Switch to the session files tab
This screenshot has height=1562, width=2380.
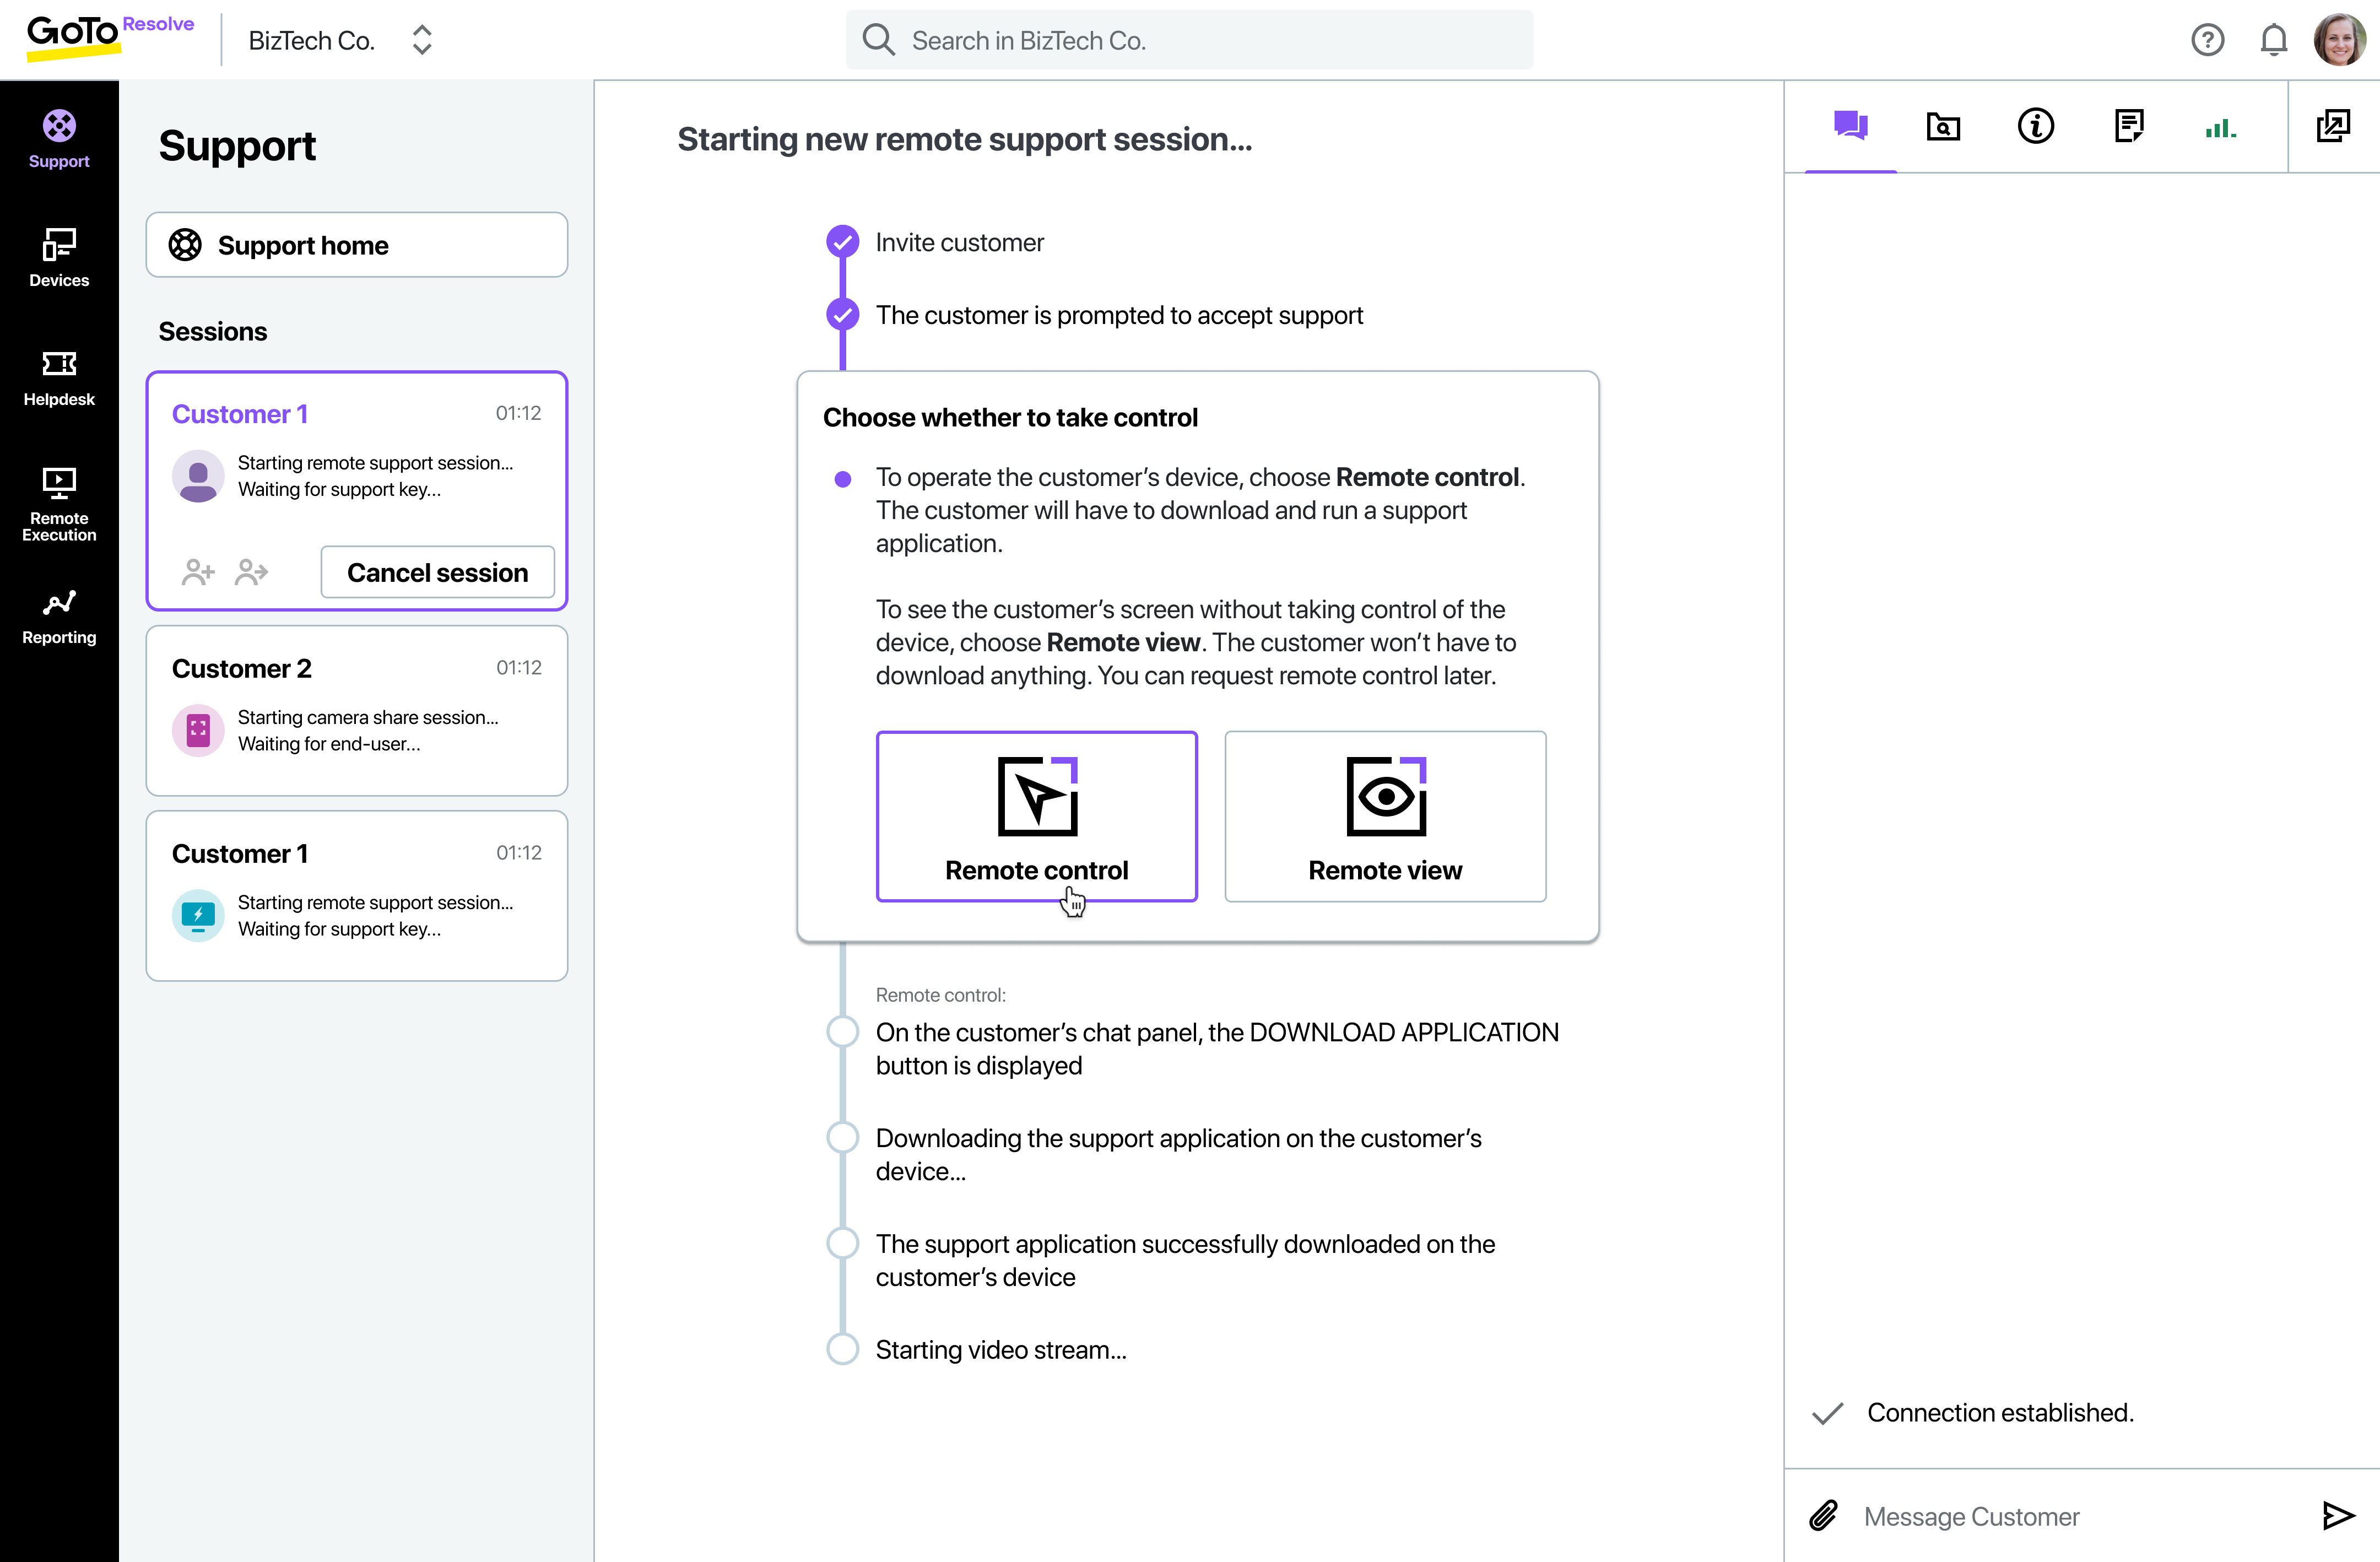(x=1943, y=126)
